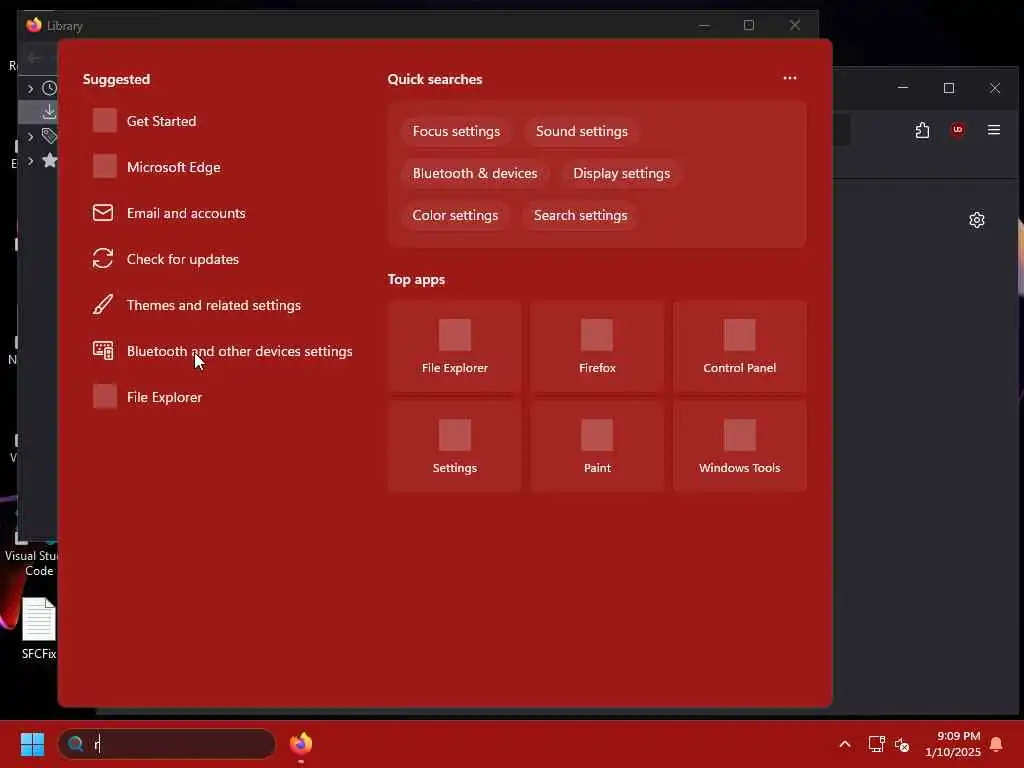This screenshot has width=1024, height=768.
Task: Click gear icon in Firefox page
Action: click(976, 220)
